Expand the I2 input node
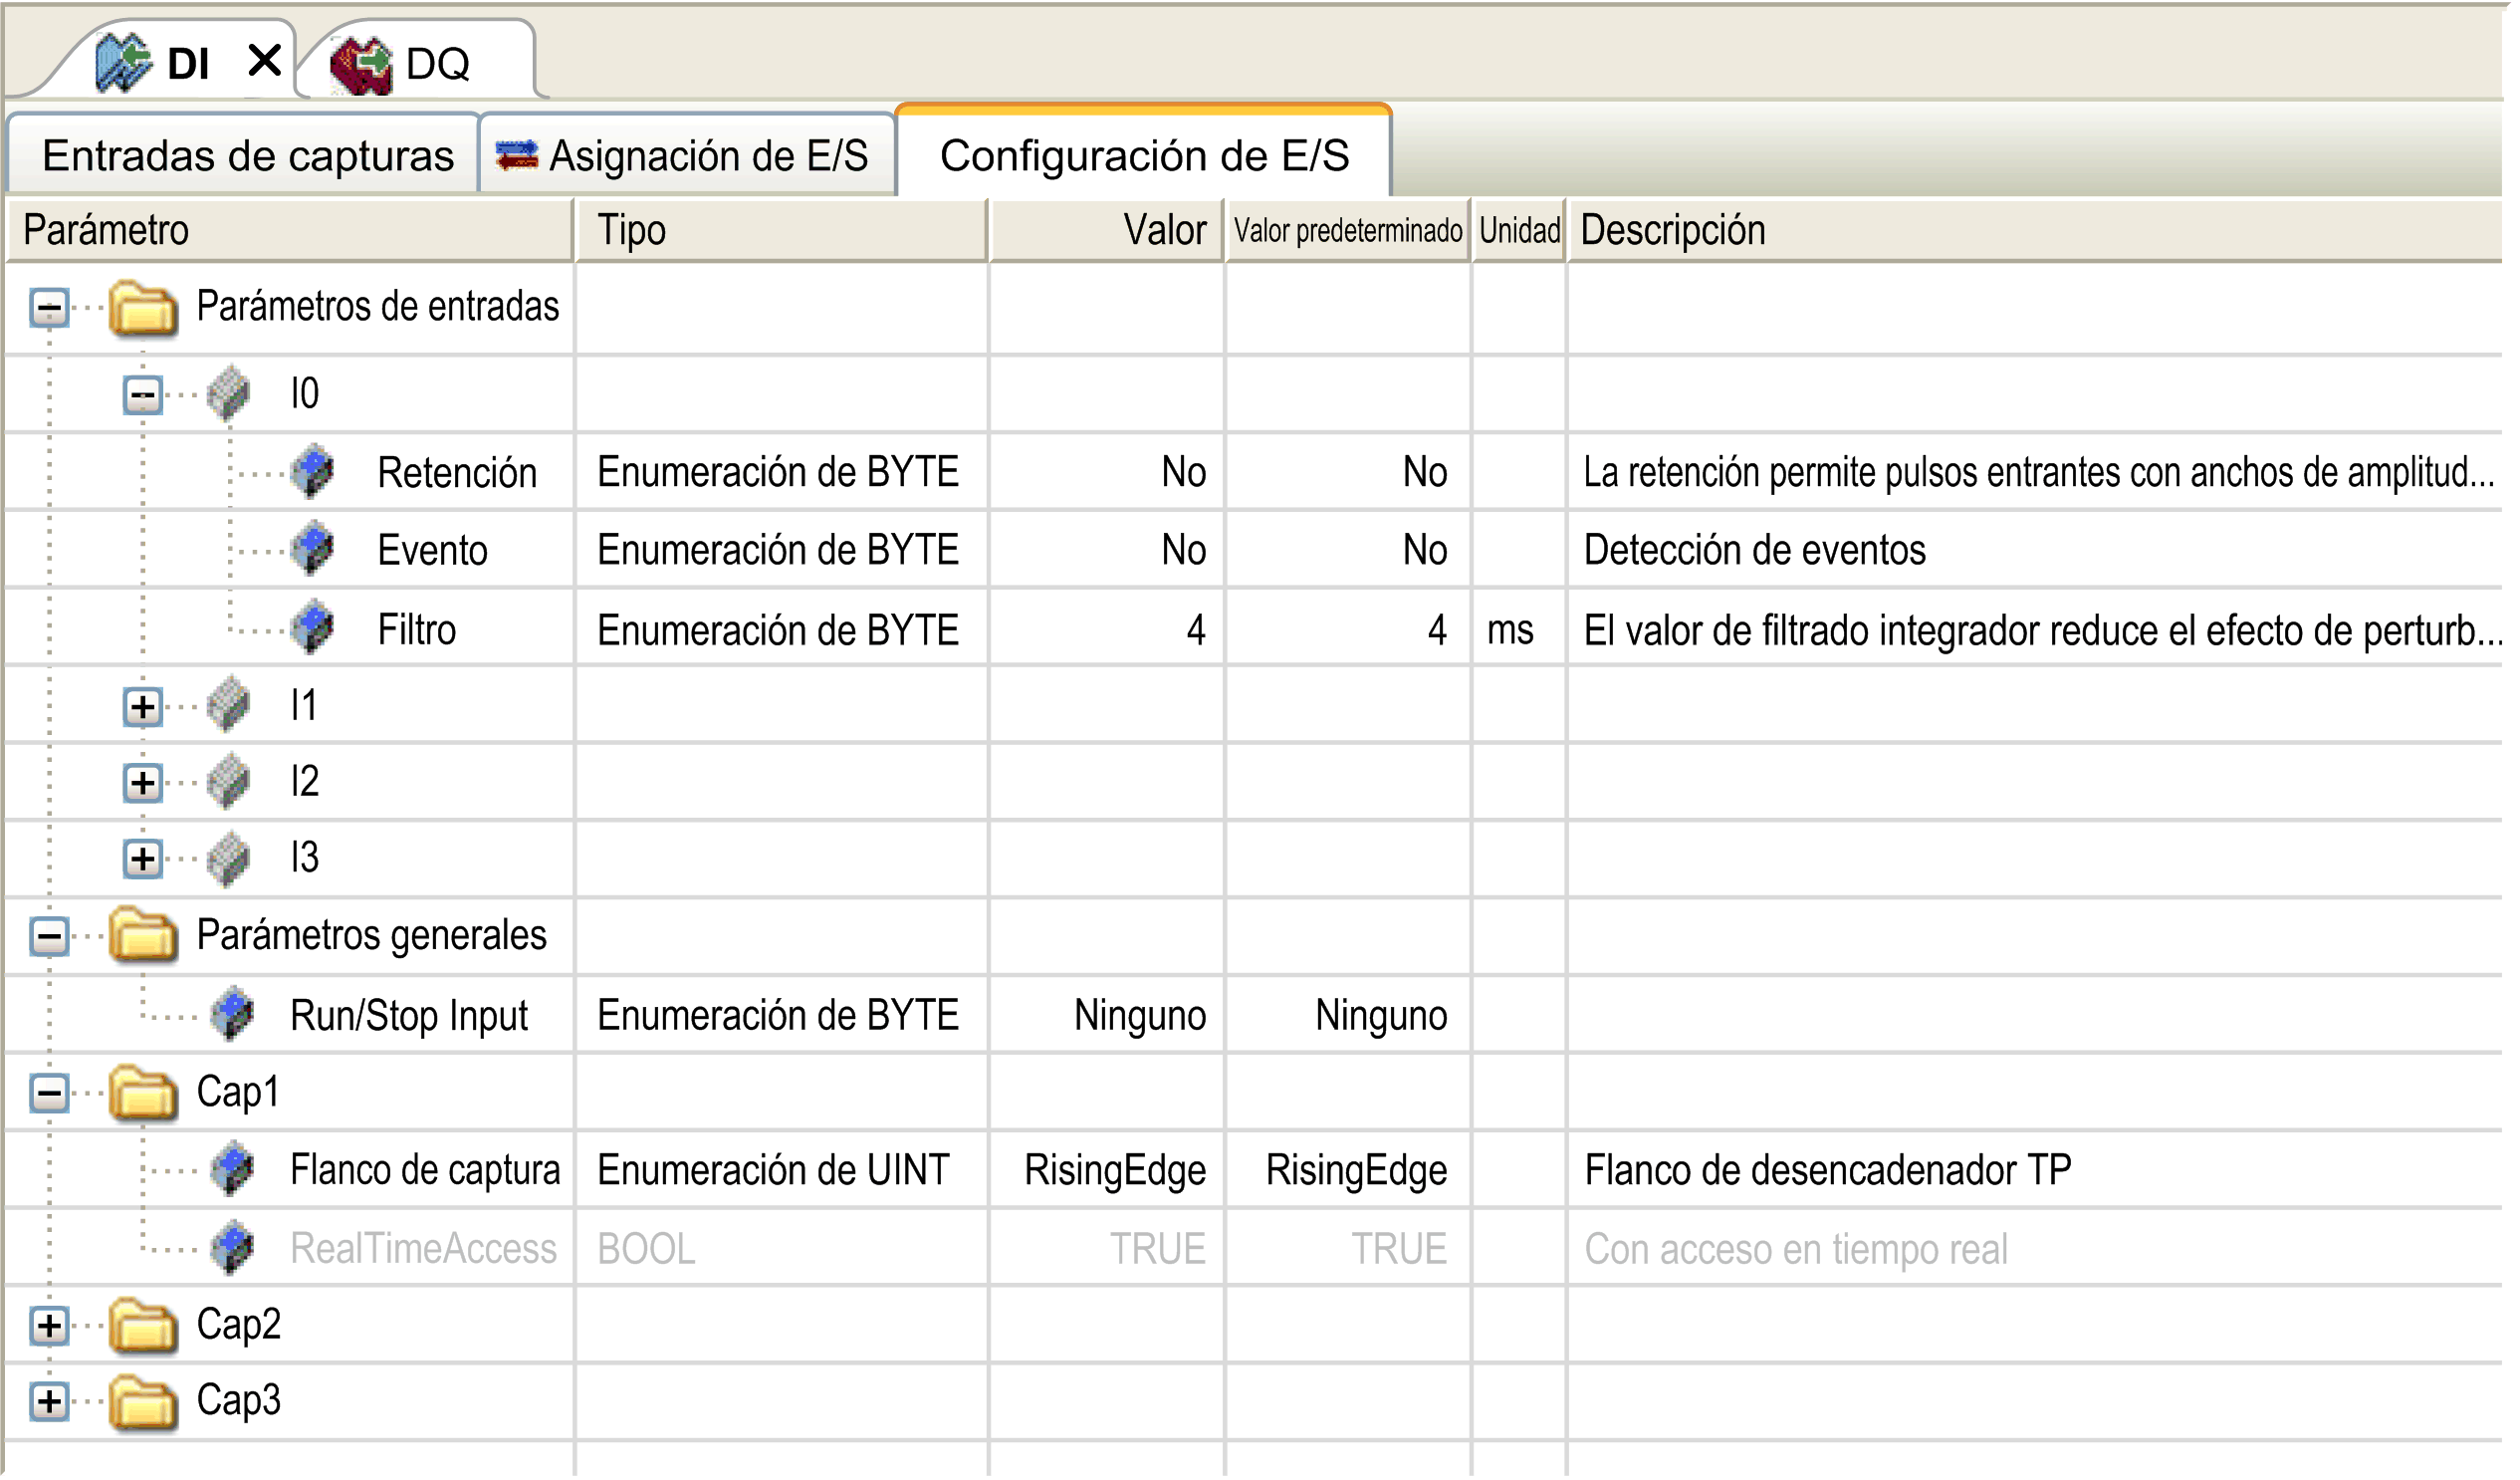The width and height of the screenshot is (2520, 1480). (x=143, y=783)
